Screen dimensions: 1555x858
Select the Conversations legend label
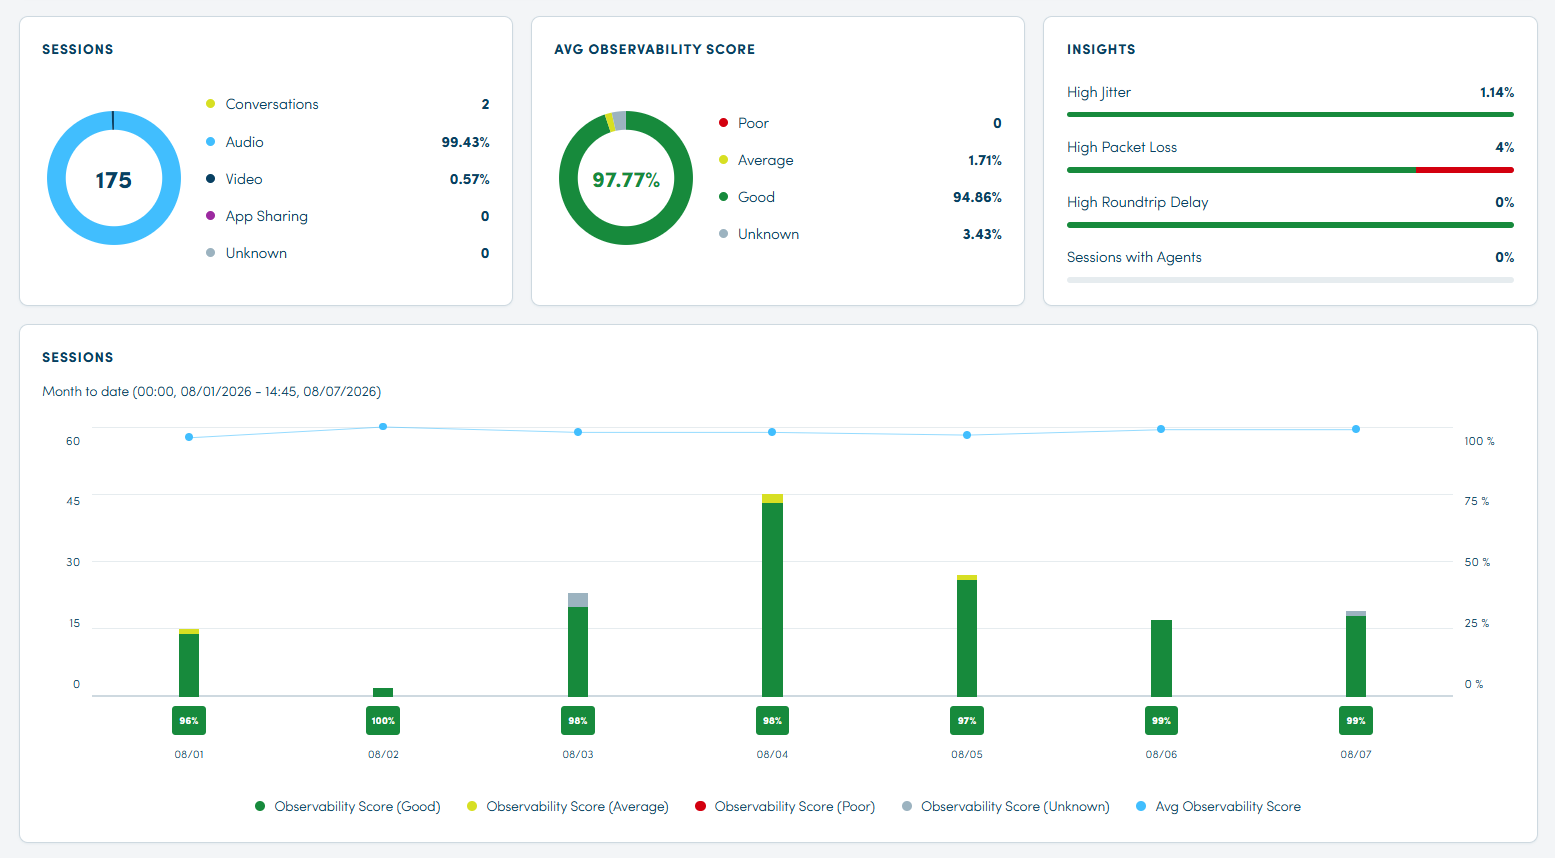click(272, 104)
